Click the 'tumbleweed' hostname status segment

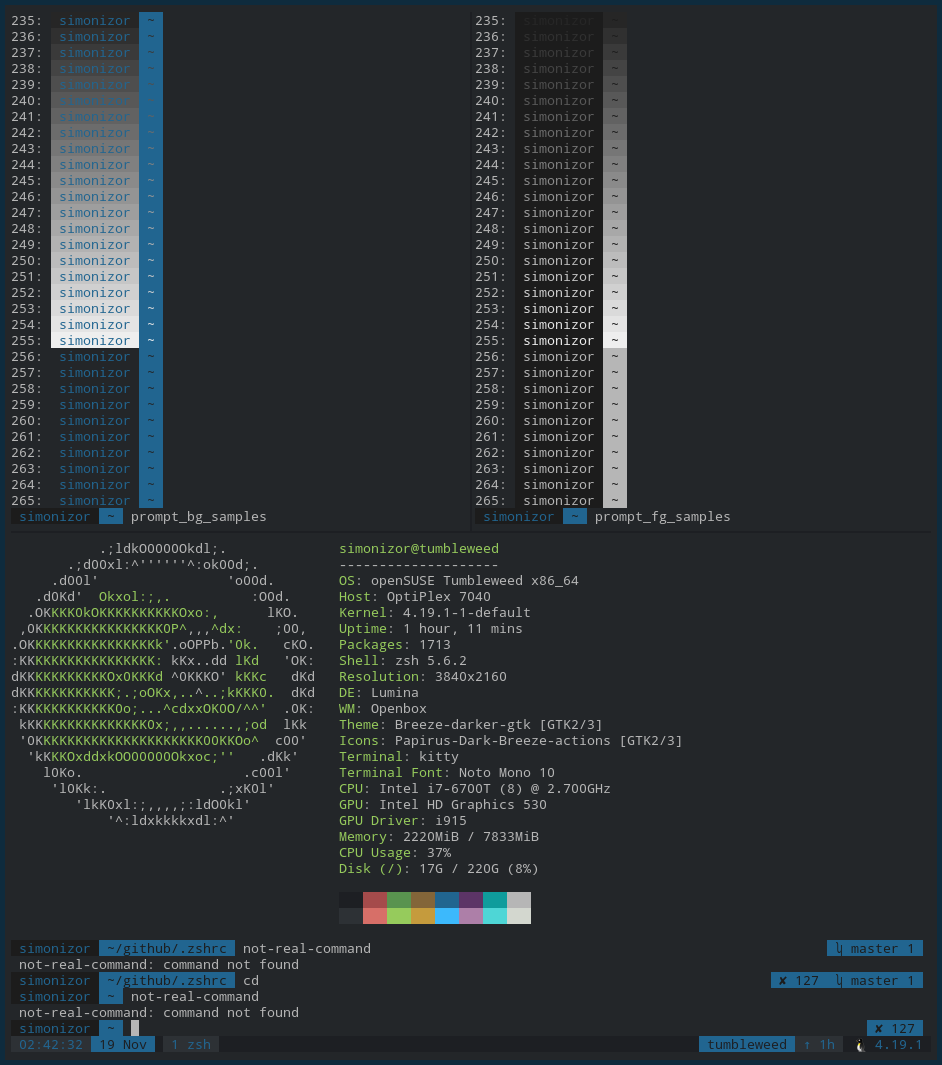click(x=746, y=1045)
